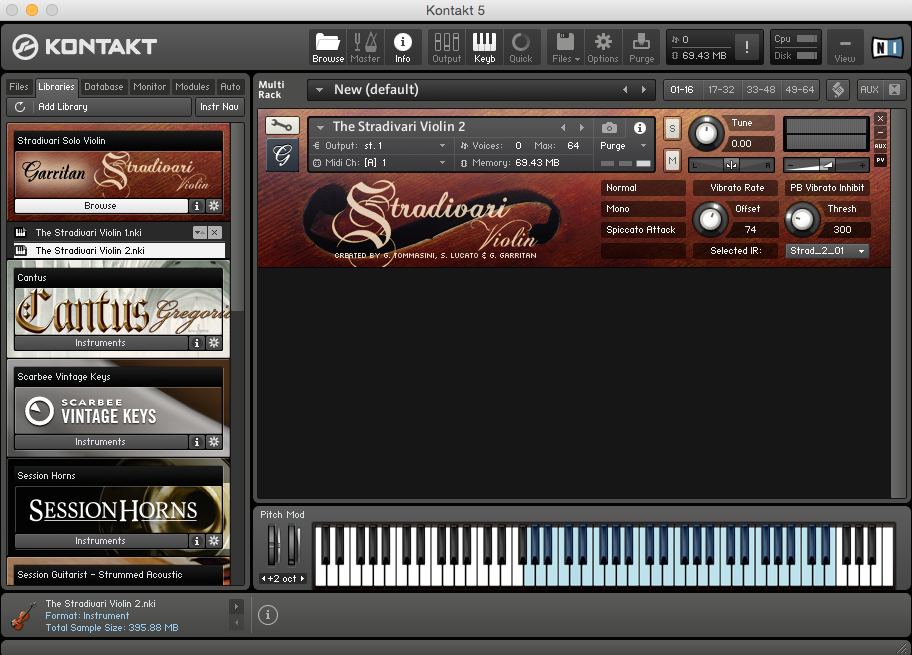This screenshot has height=655, width=912.
Task: Open the Selected IR Strad_2_01 dropdown
Action: (x=827, y=251)
